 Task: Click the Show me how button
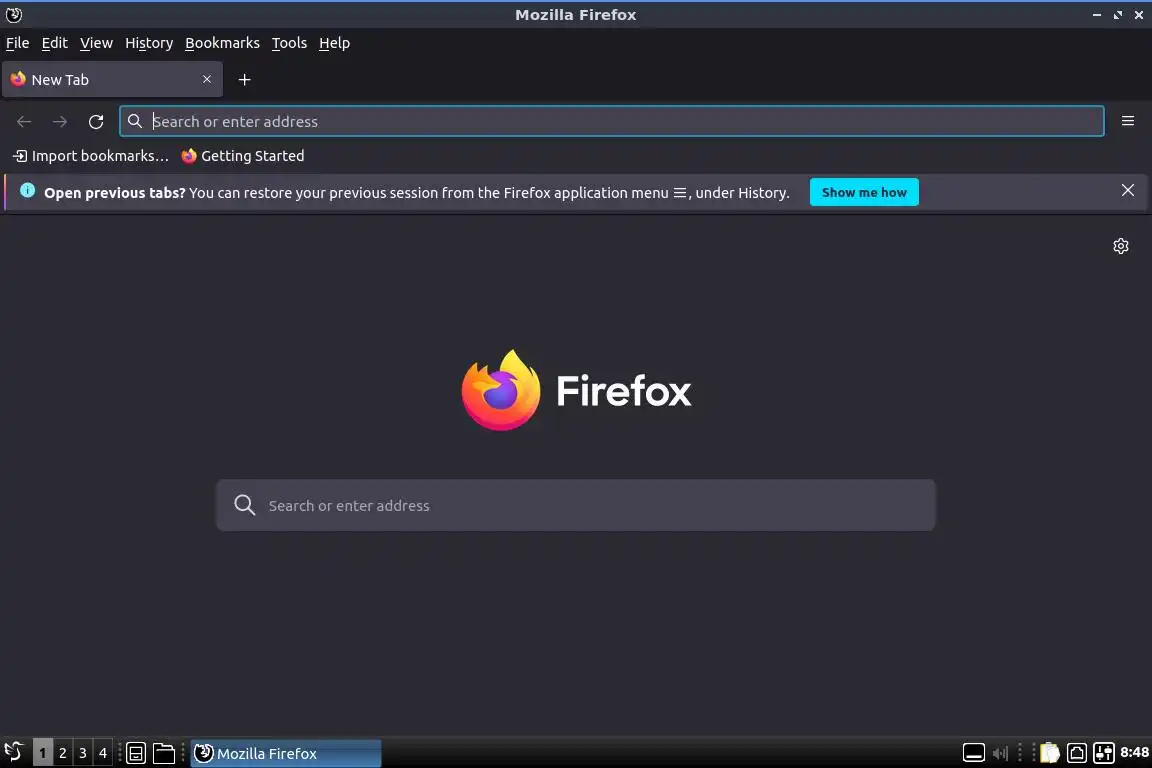[864, 193]
